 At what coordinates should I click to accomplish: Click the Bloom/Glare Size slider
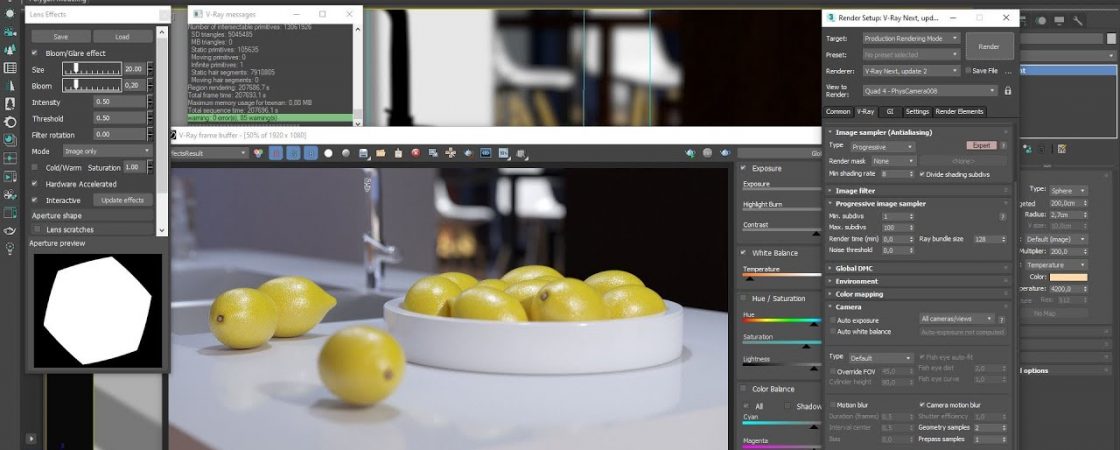click(x=91, y=69)
